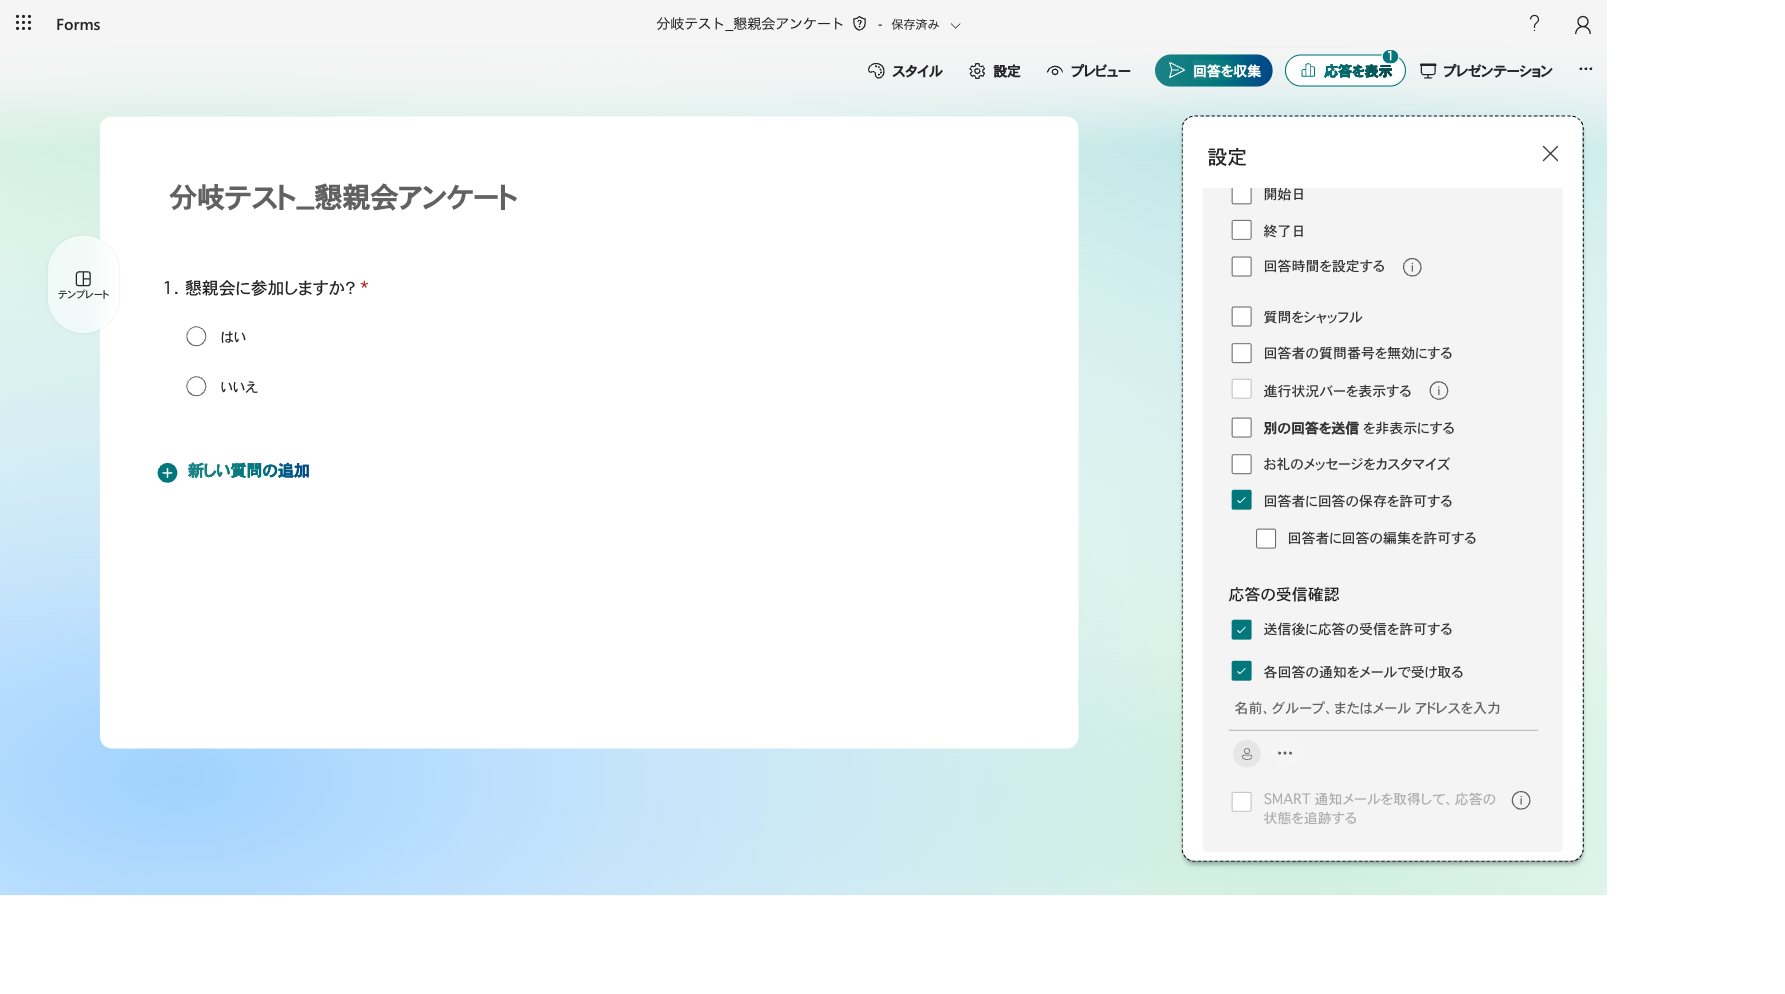Enable お礼のメッセージをカスタマイズ checkbox
This screenshot has width=1785, height=994.
[x=1241, y=464]
